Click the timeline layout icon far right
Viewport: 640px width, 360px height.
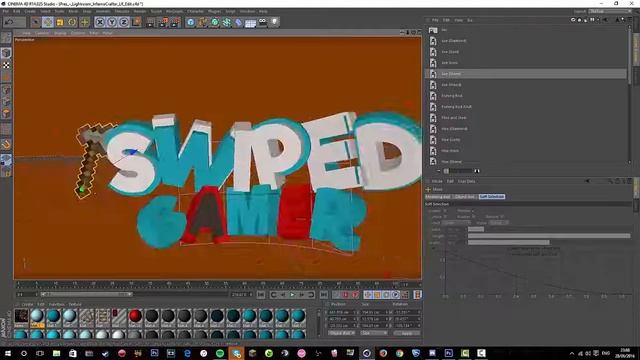(417, 294)
